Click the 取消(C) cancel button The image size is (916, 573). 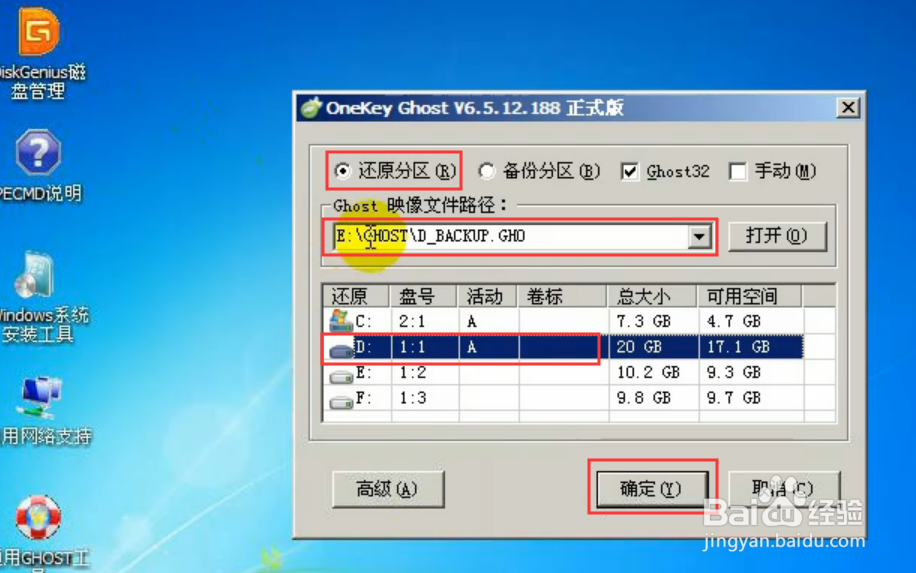click(783, 488)
